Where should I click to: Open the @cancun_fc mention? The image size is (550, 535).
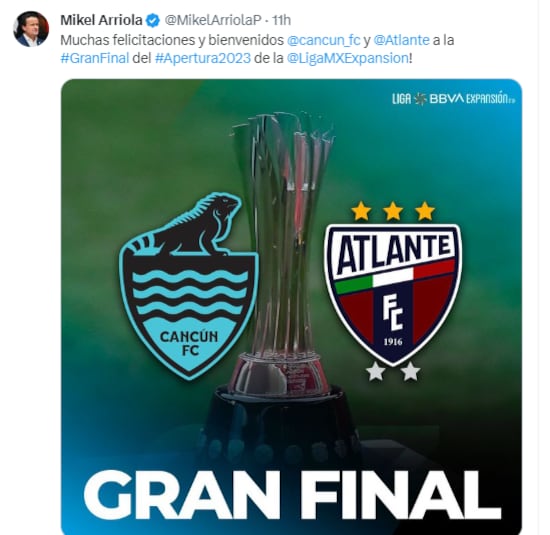pyautogui.click(x=323, y=40)
